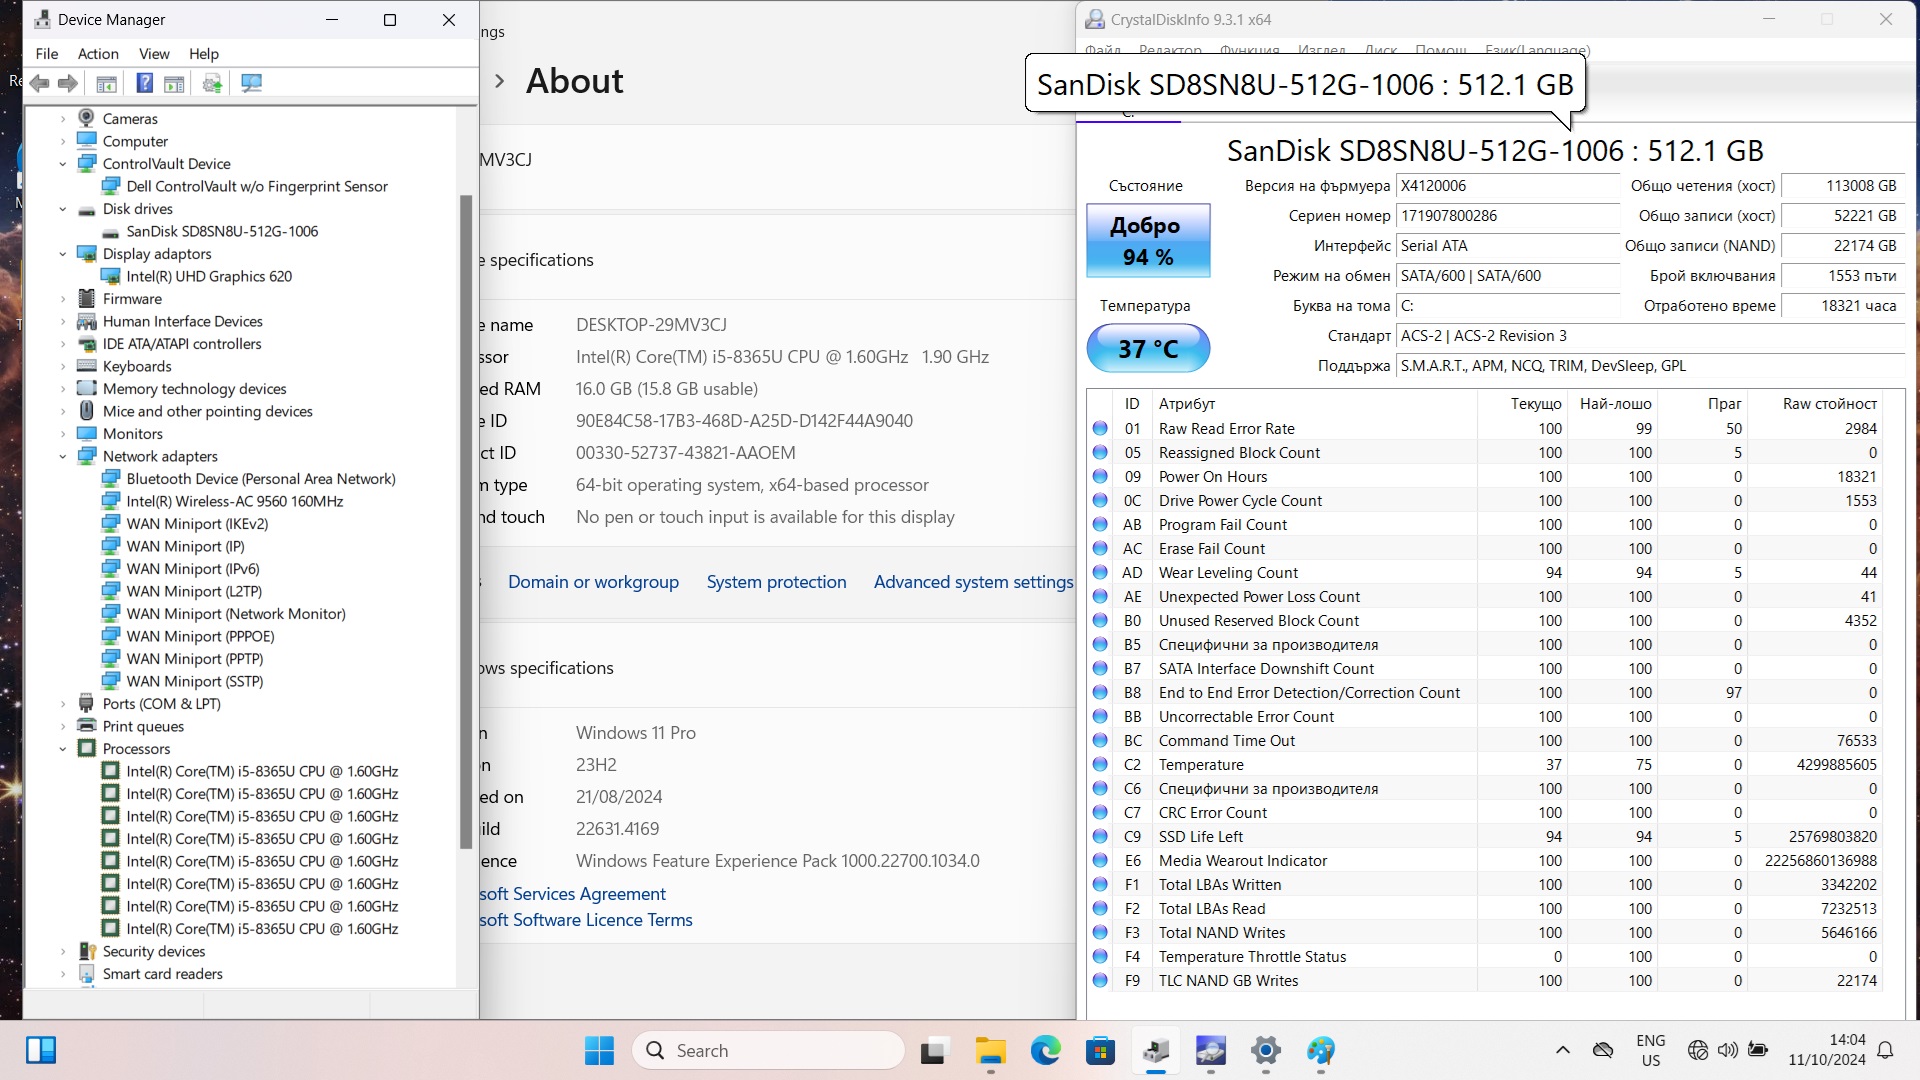Viewport: 1920px width, 1080px height.
Task: Select SanDisk SD8SN8U-512G-1006 disk drive entry
Action: (x=221, y=231)
